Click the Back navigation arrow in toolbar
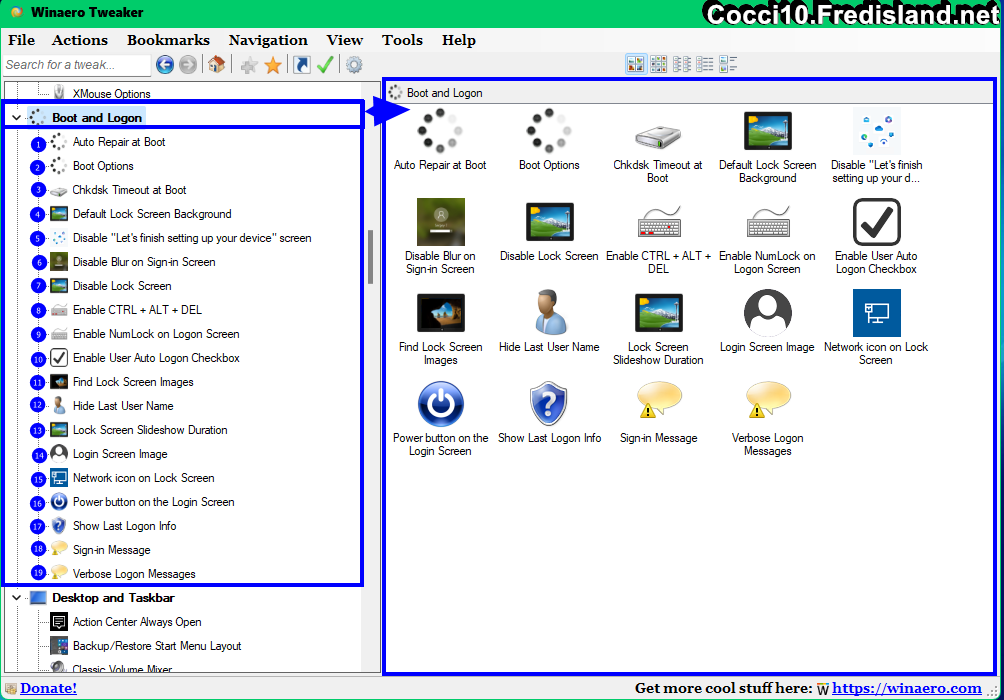The height and width of the screenshot is (700, 1004). (165, 65)
